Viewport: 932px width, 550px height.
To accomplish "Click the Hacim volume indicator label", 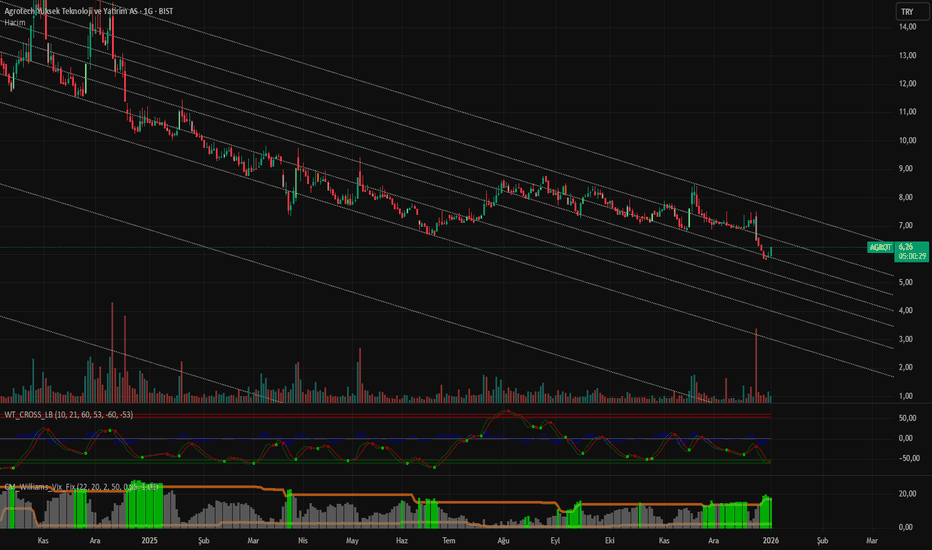I will (x=14, y=22).
